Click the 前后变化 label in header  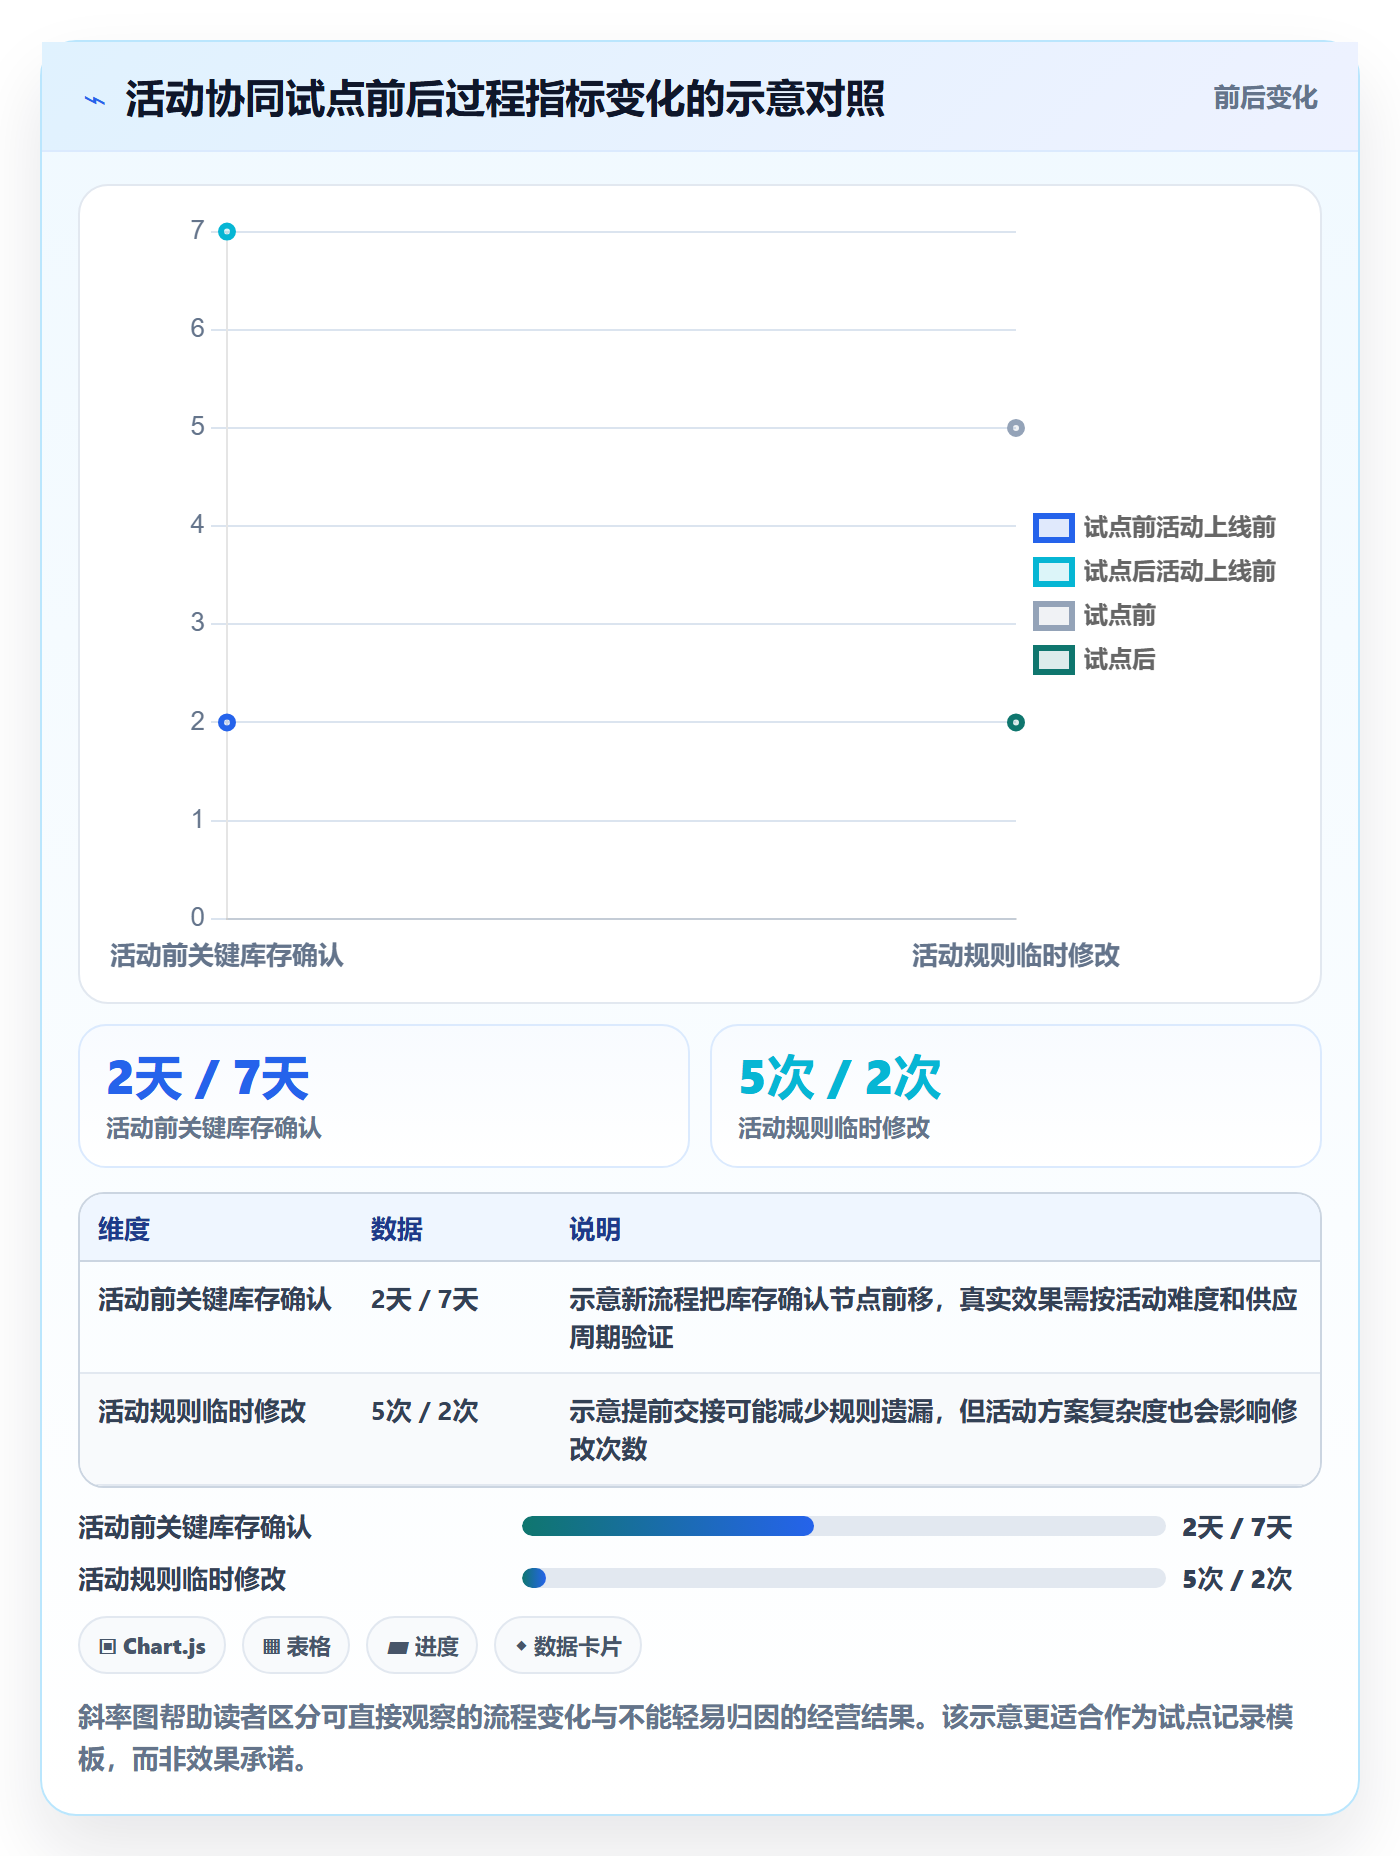coord(1265,98)
